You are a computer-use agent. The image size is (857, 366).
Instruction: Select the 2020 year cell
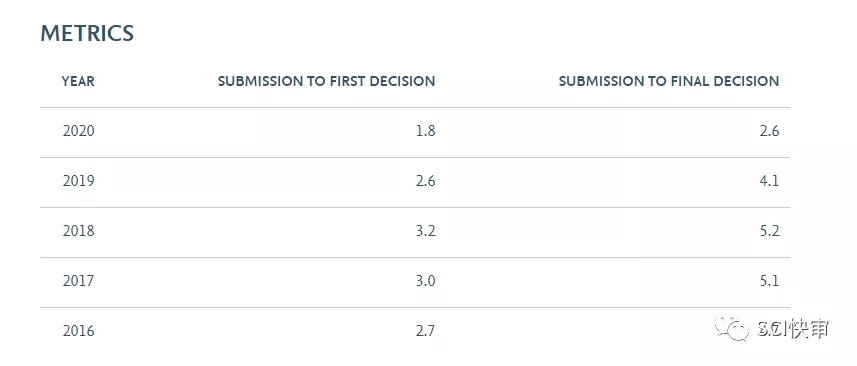(x=78, y=131)
